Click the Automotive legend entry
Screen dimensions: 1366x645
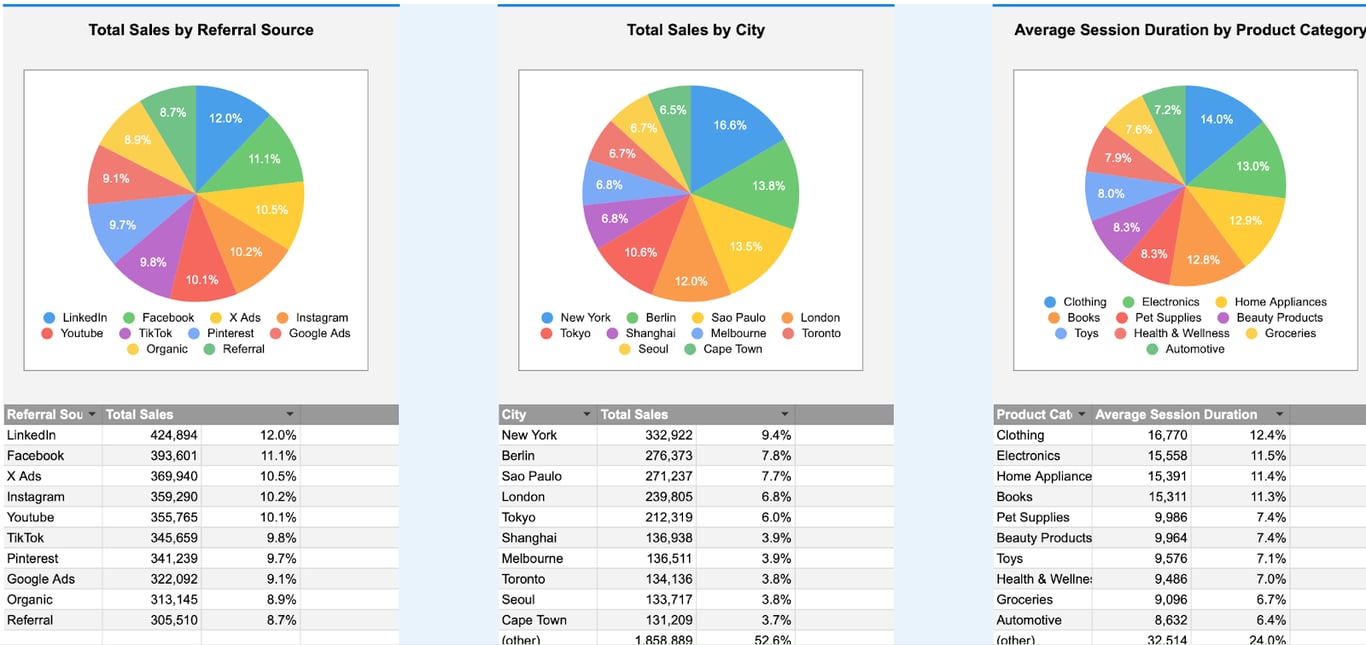(x=1185, y=349)
